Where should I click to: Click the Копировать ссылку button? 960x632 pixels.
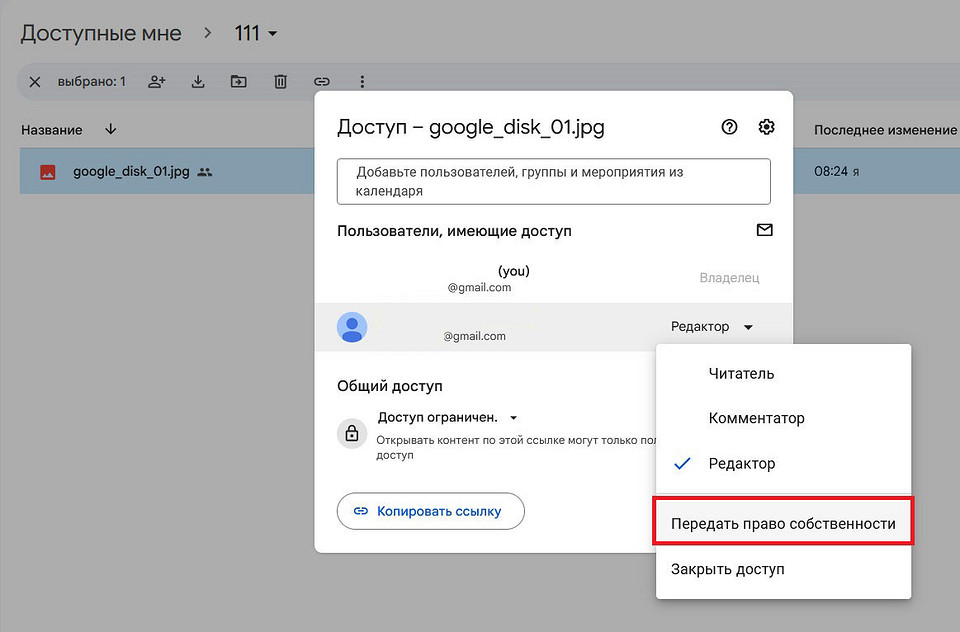click(x=430, y=510)
